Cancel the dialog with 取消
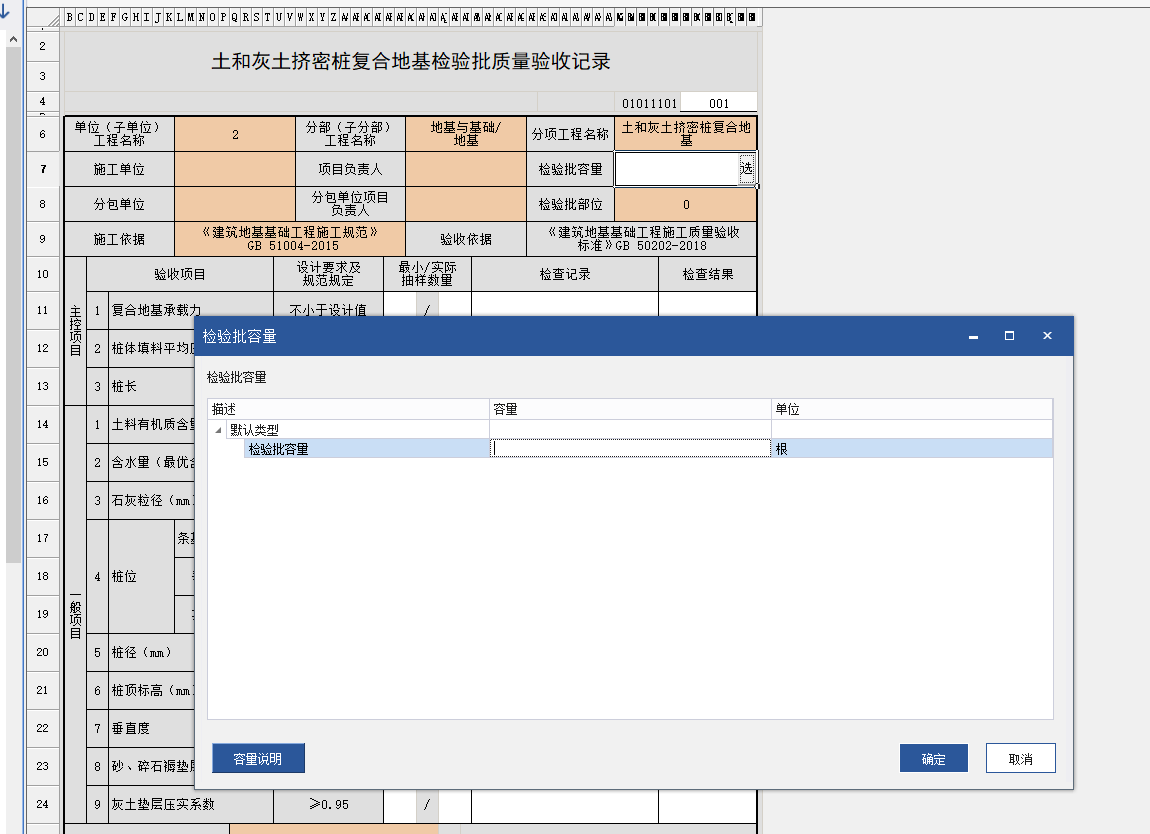The height and width of the screenshot is (834, 1150). [x=1020, y=758]
